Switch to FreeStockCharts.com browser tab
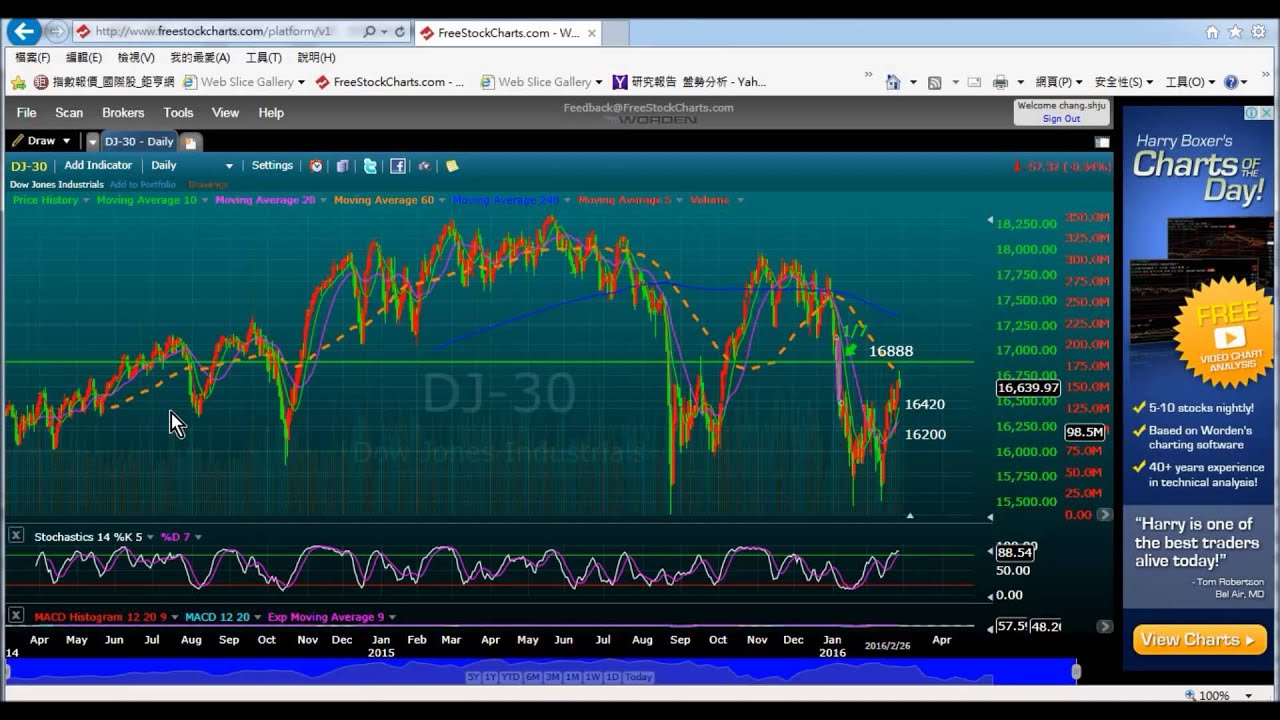 [508, 33]
